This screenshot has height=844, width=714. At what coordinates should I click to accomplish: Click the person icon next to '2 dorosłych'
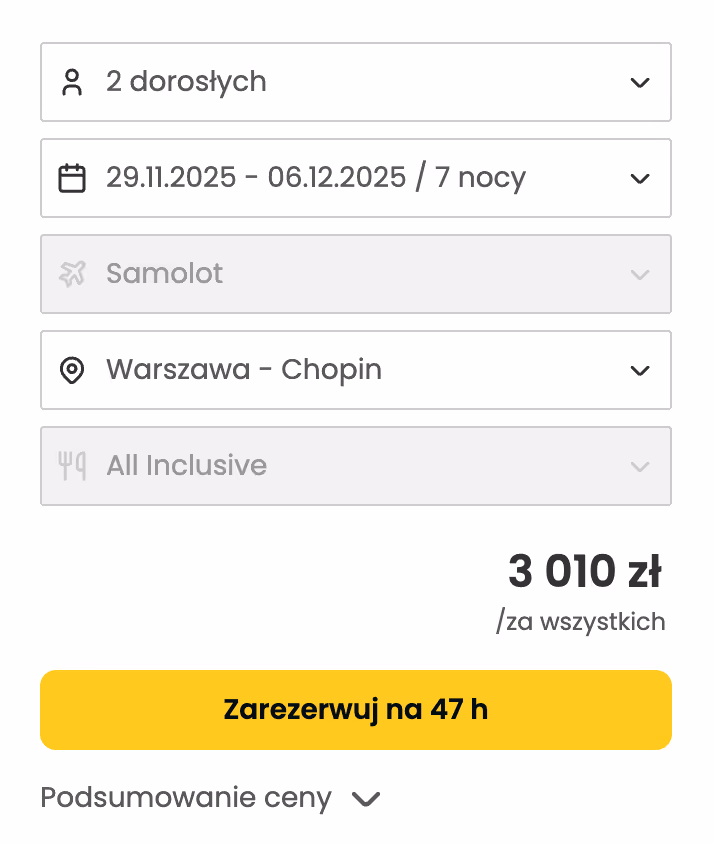pos(73,82)
